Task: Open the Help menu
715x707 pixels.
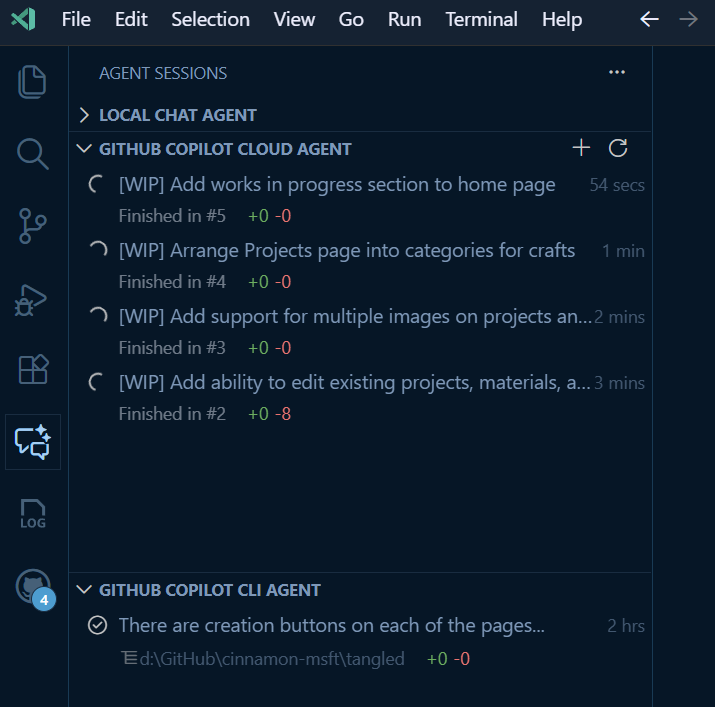Action: (562, 20)
